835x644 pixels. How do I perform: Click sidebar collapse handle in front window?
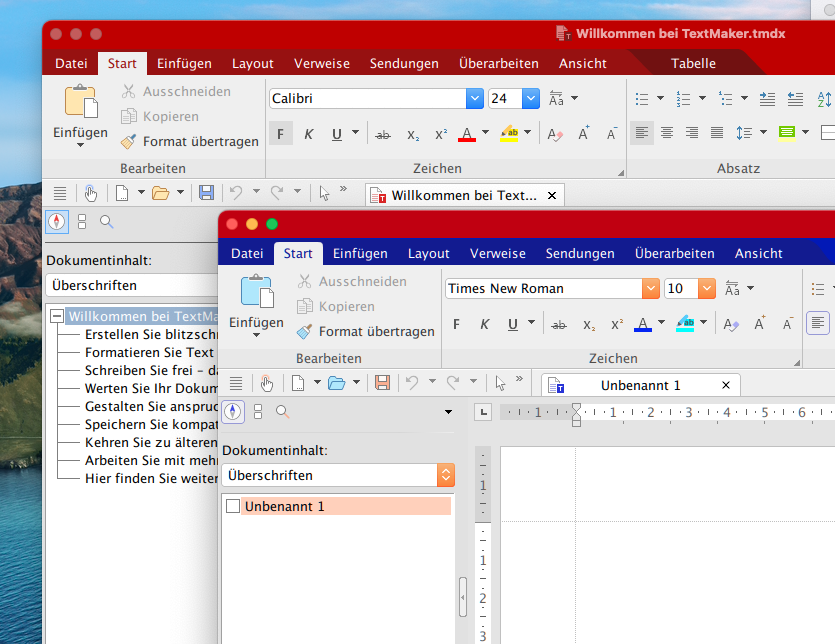pyautogui.click(x=462, y=597)
